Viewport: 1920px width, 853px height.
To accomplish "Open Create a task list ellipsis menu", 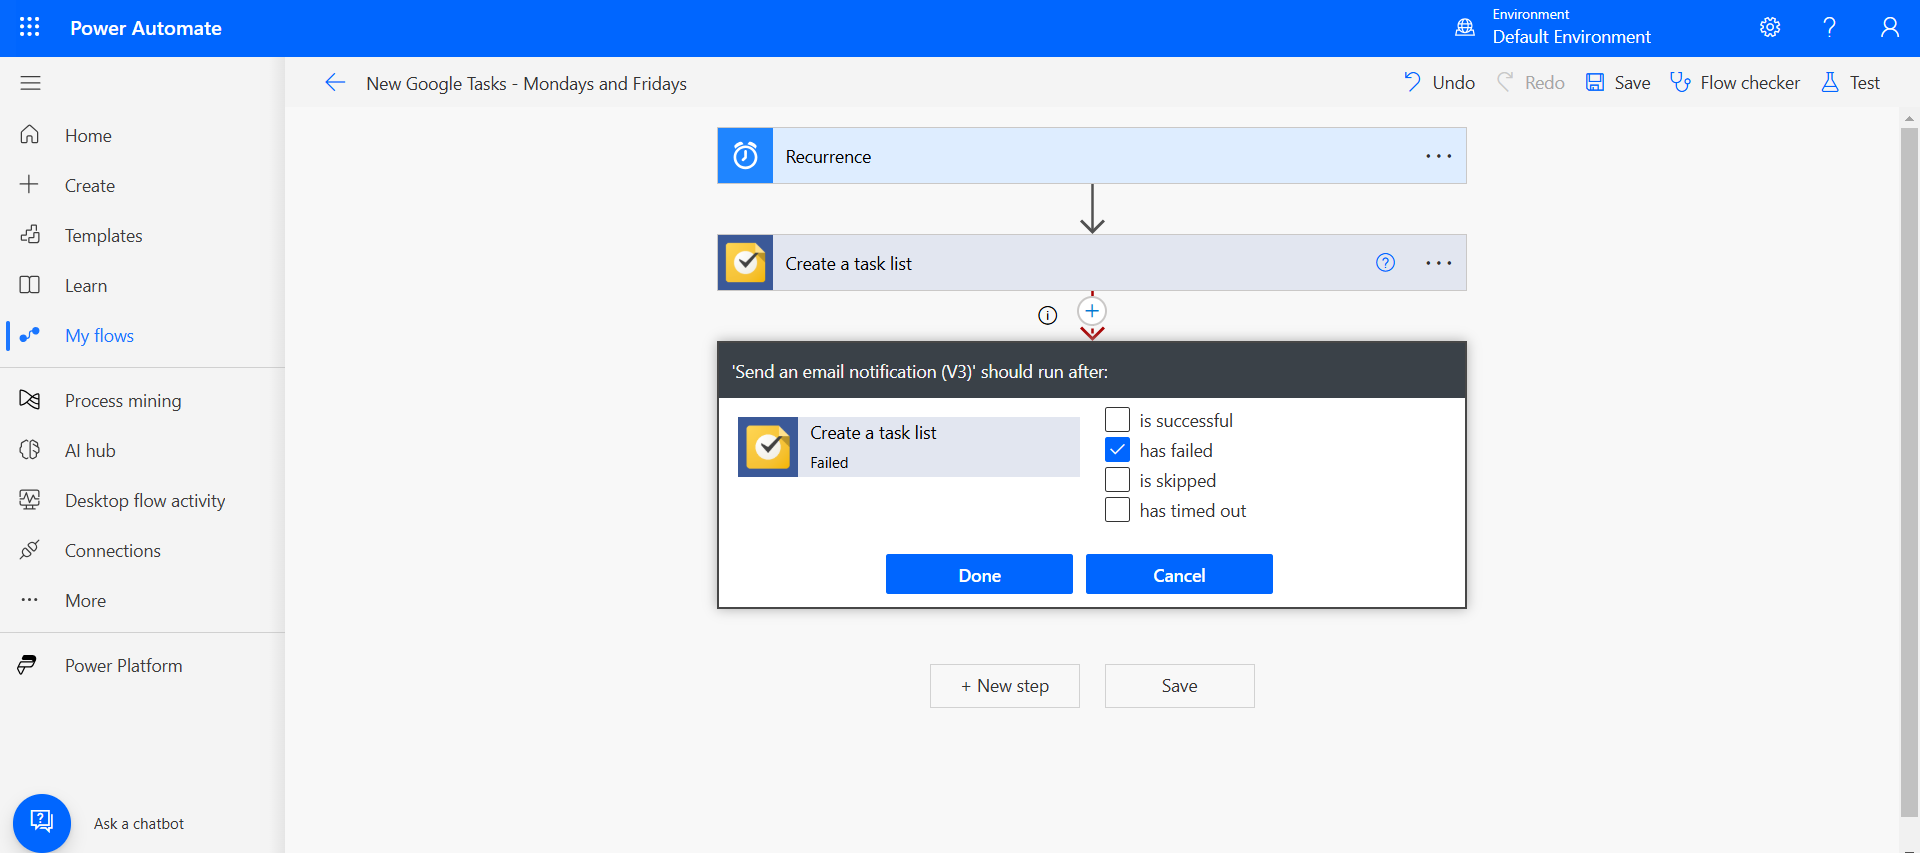I will [x=1438, y=263].
